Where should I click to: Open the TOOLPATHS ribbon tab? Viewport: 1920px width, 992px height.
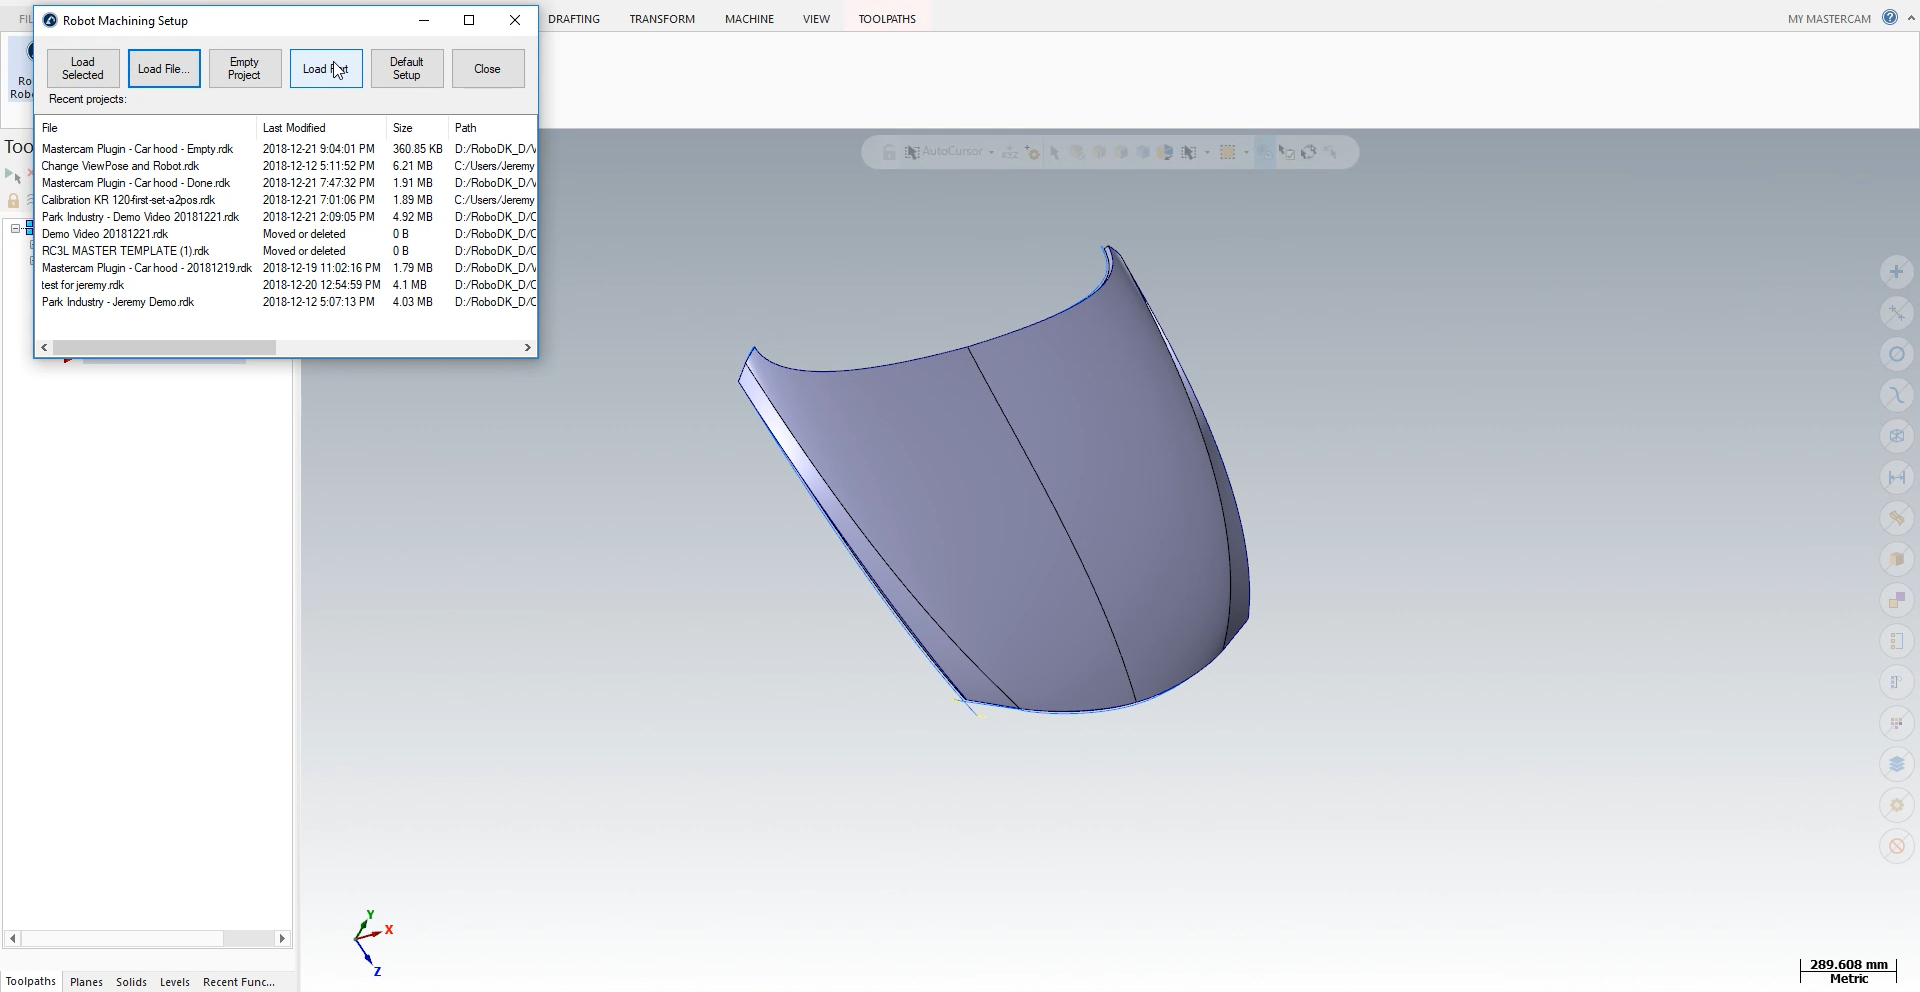(886, 19)
